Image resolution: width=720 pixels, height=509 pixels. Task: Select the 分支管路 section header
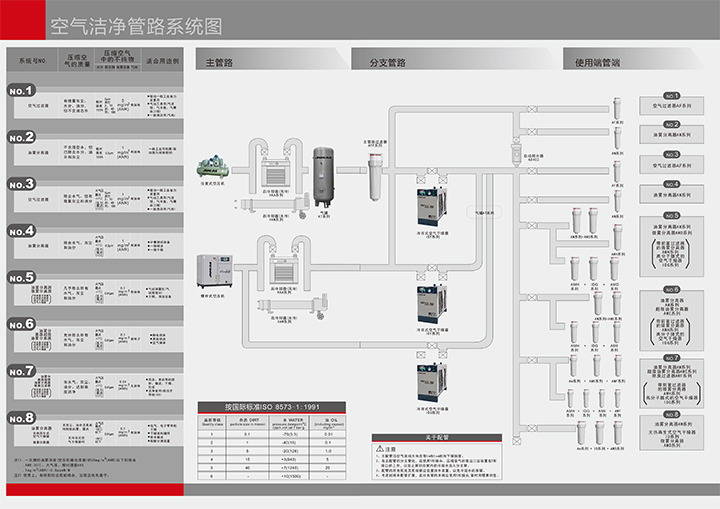click(x=388, y=62)
